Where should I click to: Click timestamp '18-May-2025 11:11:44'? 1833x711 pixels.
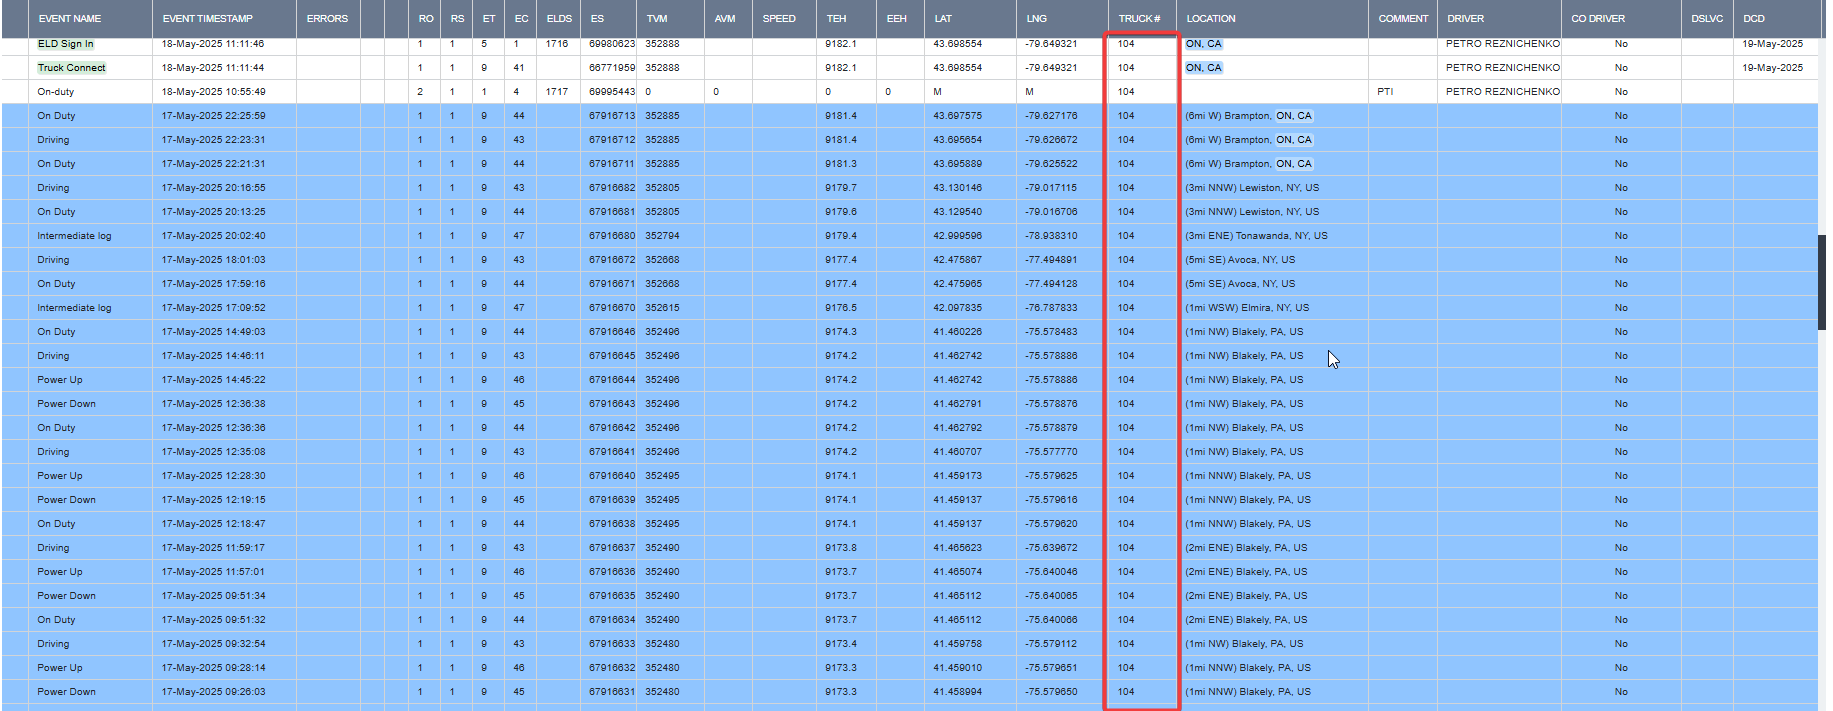pos(213,68)
